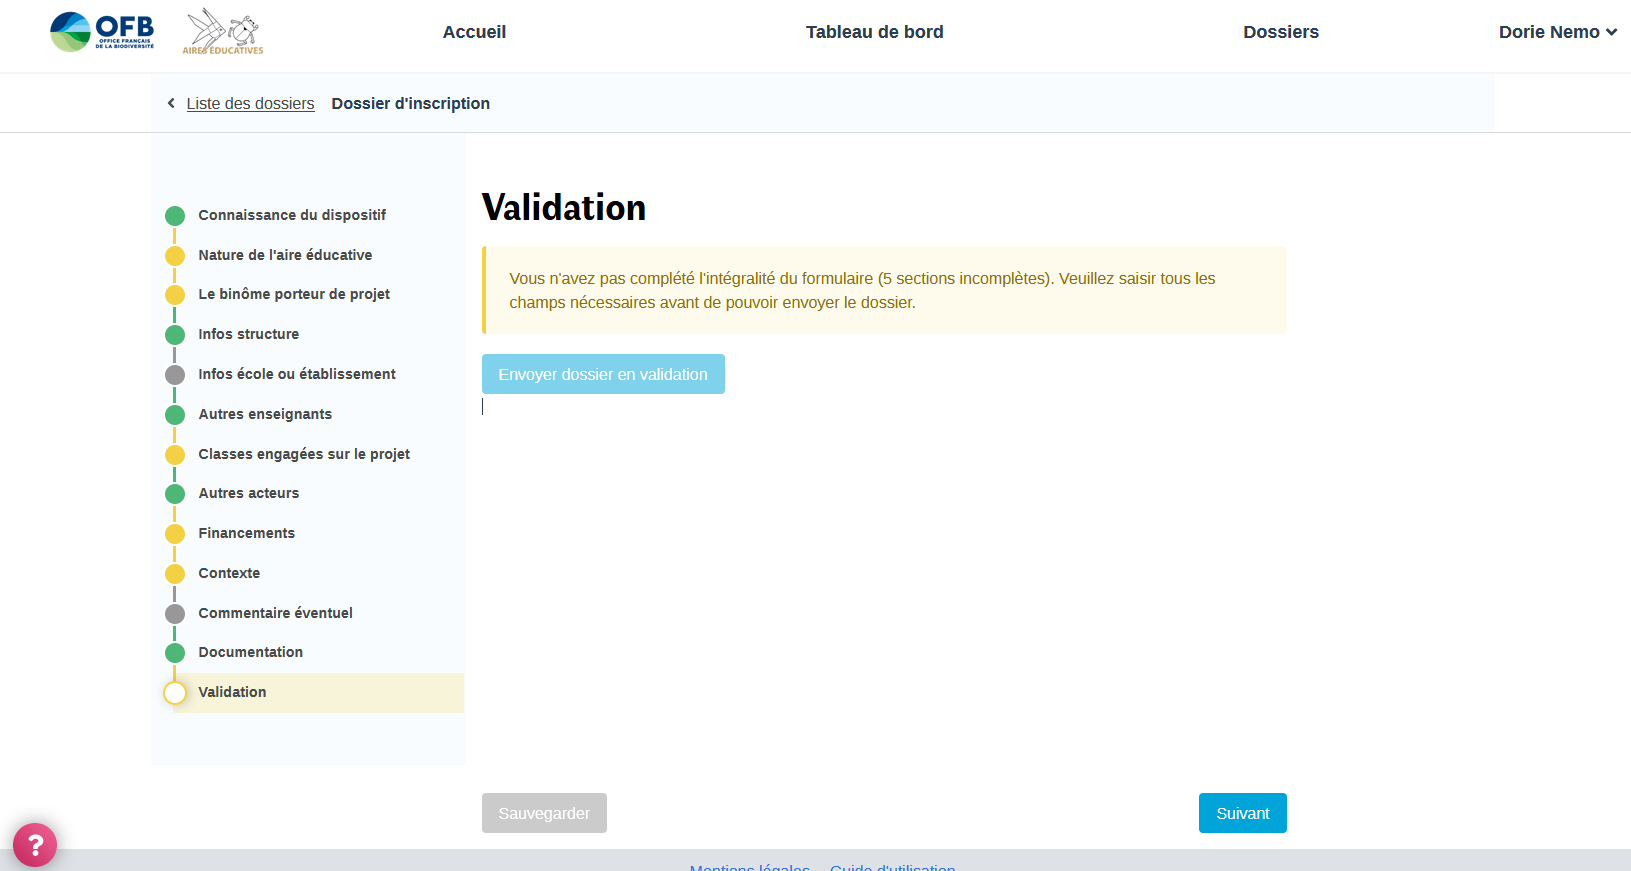Go to the Accueil menu item

(x=474, y=32)
